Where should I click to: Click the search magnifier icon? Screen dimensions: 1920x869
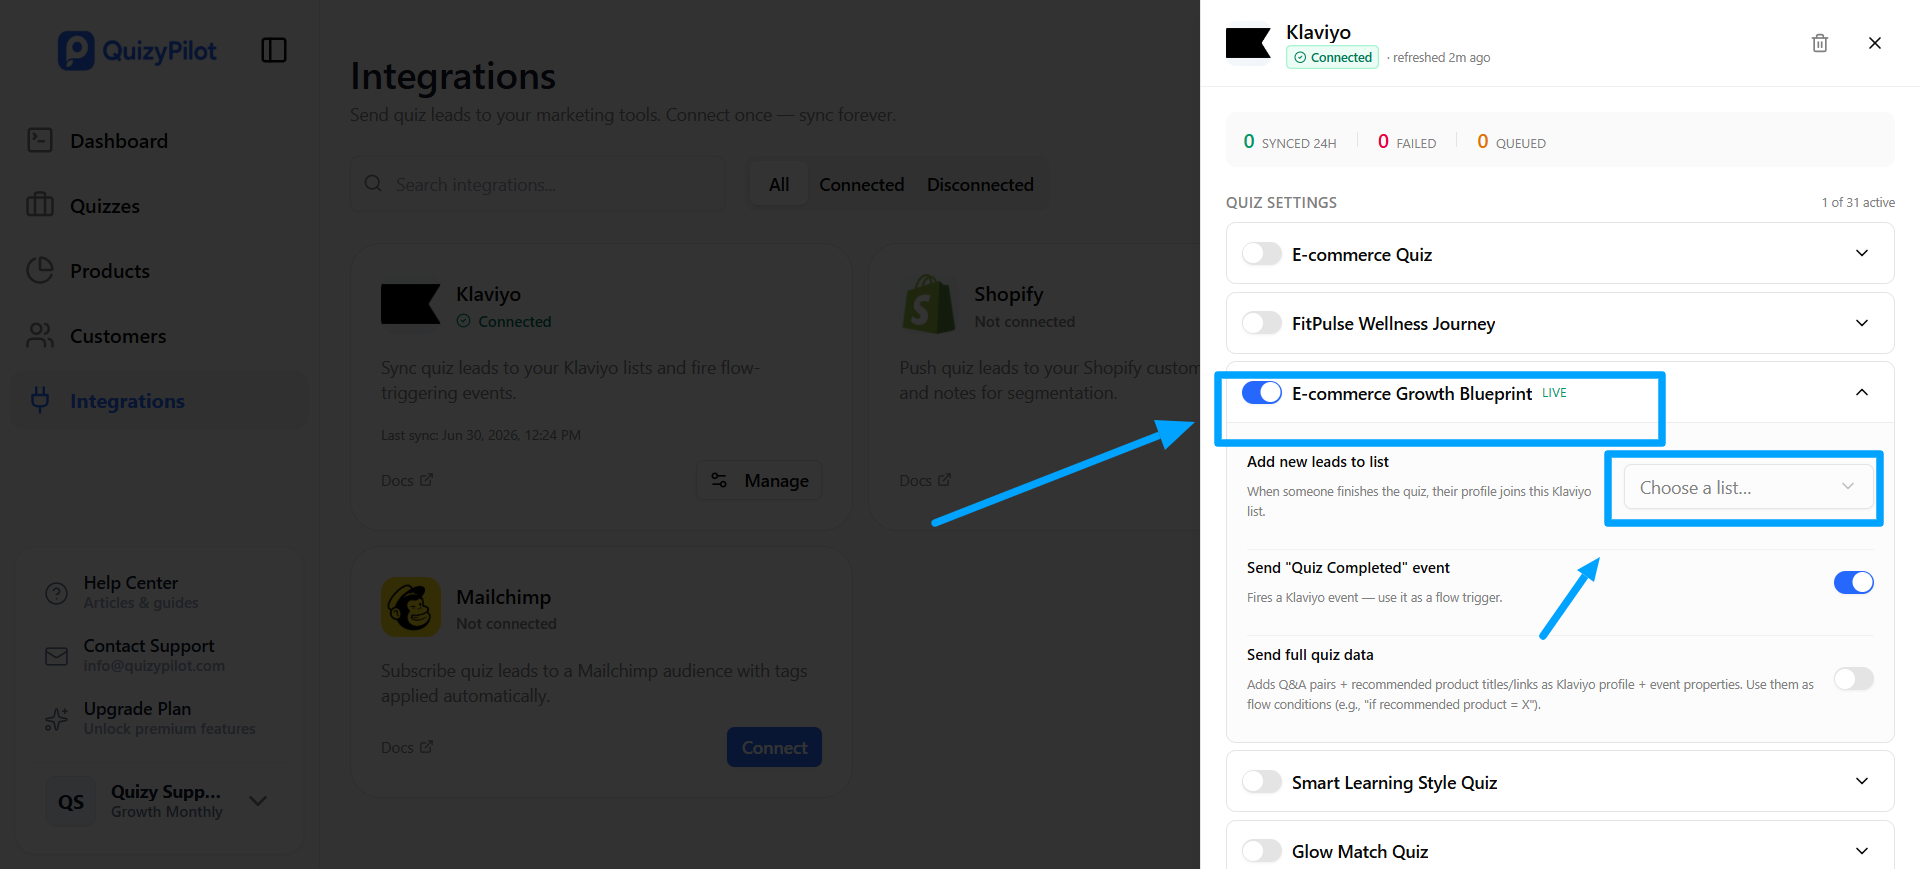pyautogui.click(x=373, y=184)
